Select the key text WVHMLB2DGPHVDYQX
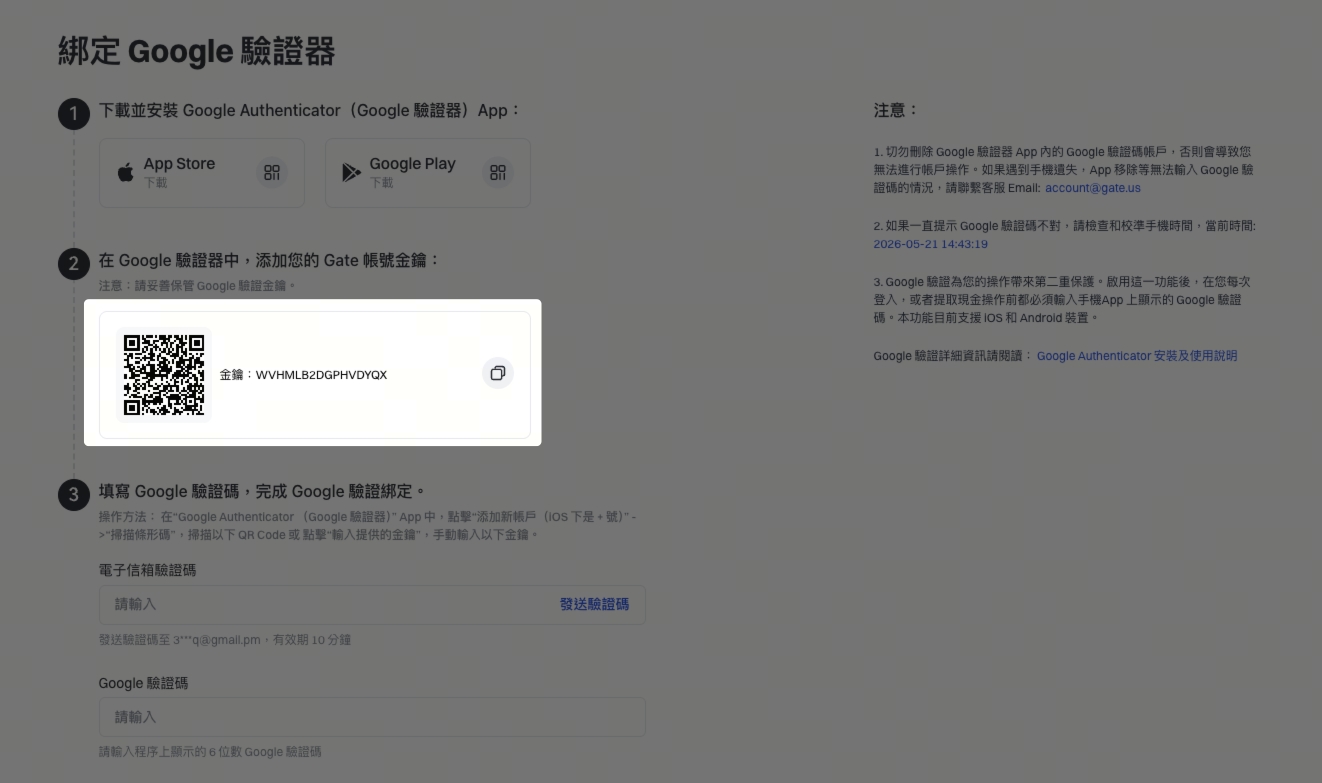The width and height of the screenshot is (1322, 783). click(321, 375)
